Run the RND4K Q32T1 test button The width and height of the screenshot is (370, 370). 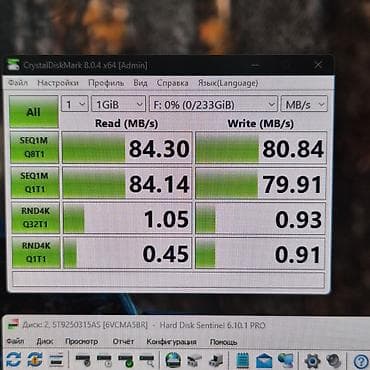tap(35, 218)
